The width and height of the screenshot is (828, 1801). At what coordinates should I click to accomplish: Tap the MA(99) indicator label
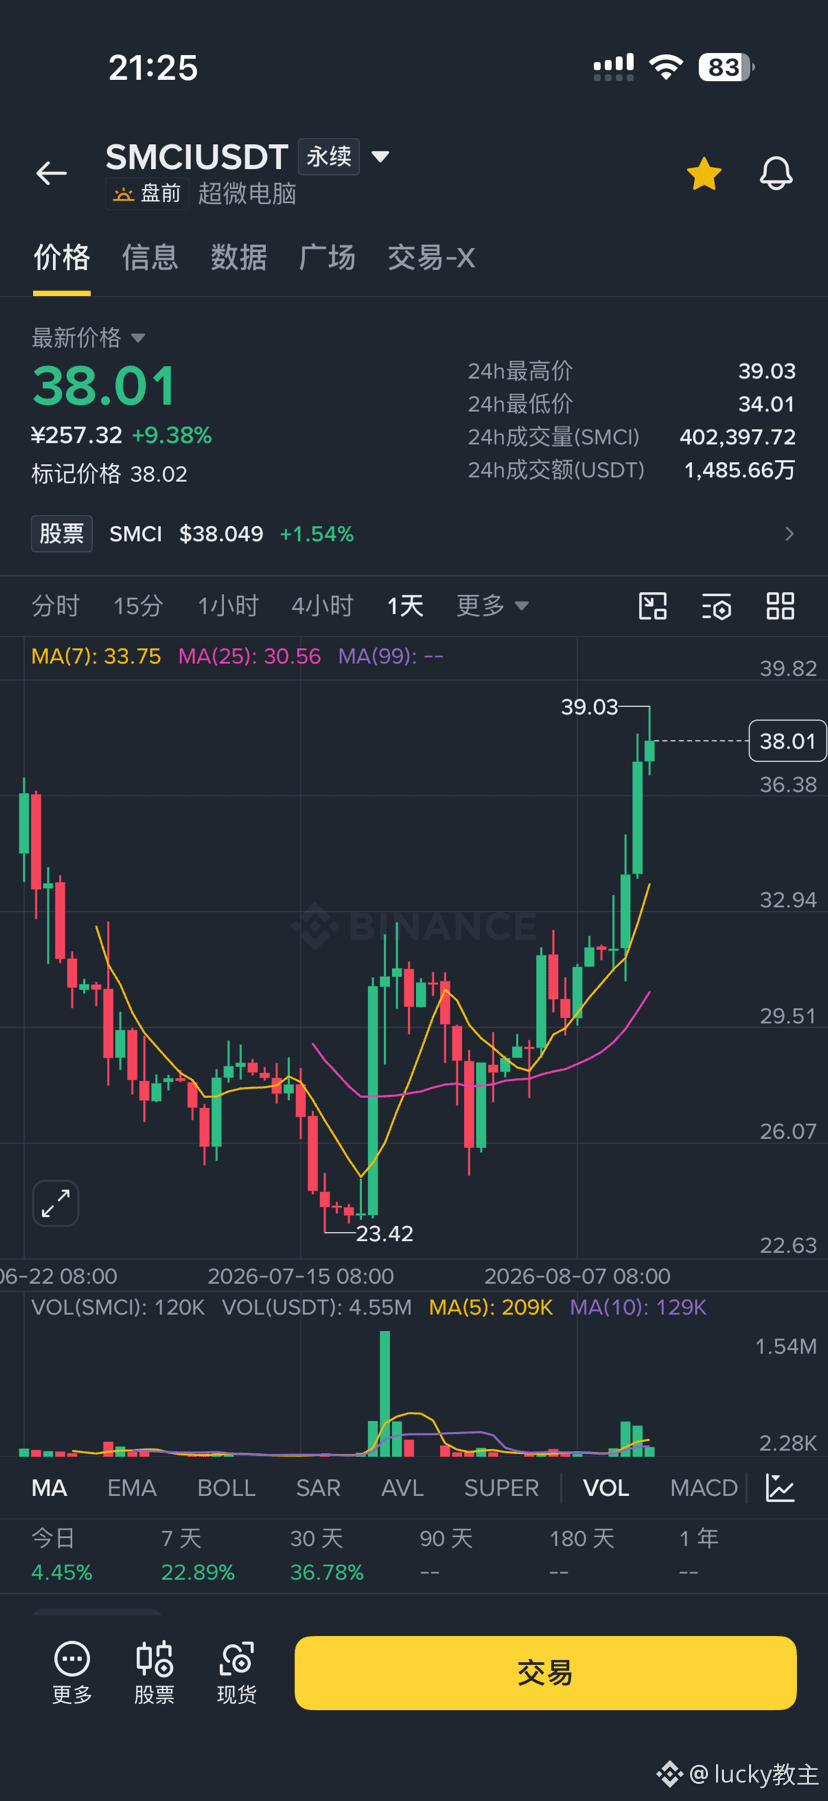[390, 656]
